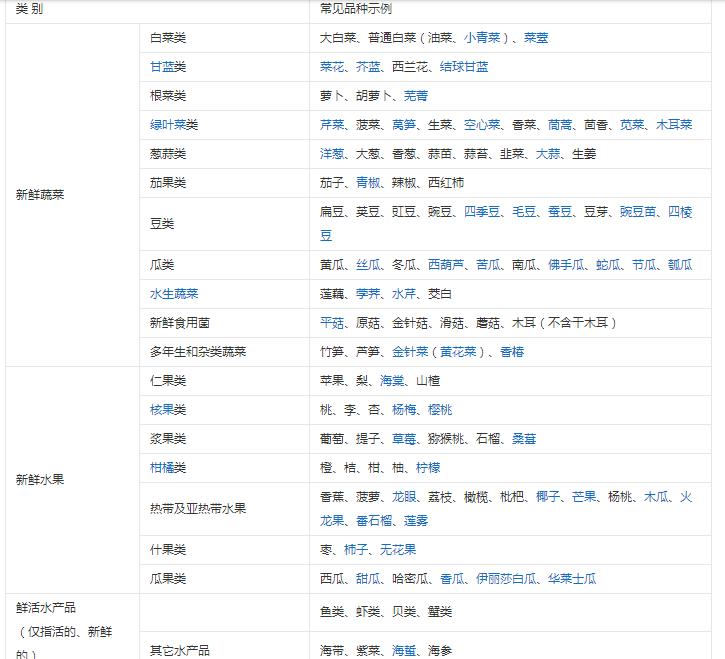Viewport: 725px width, 659px height.
Task: Open the 木瓜 link
Action: click(x=656, y=497)
